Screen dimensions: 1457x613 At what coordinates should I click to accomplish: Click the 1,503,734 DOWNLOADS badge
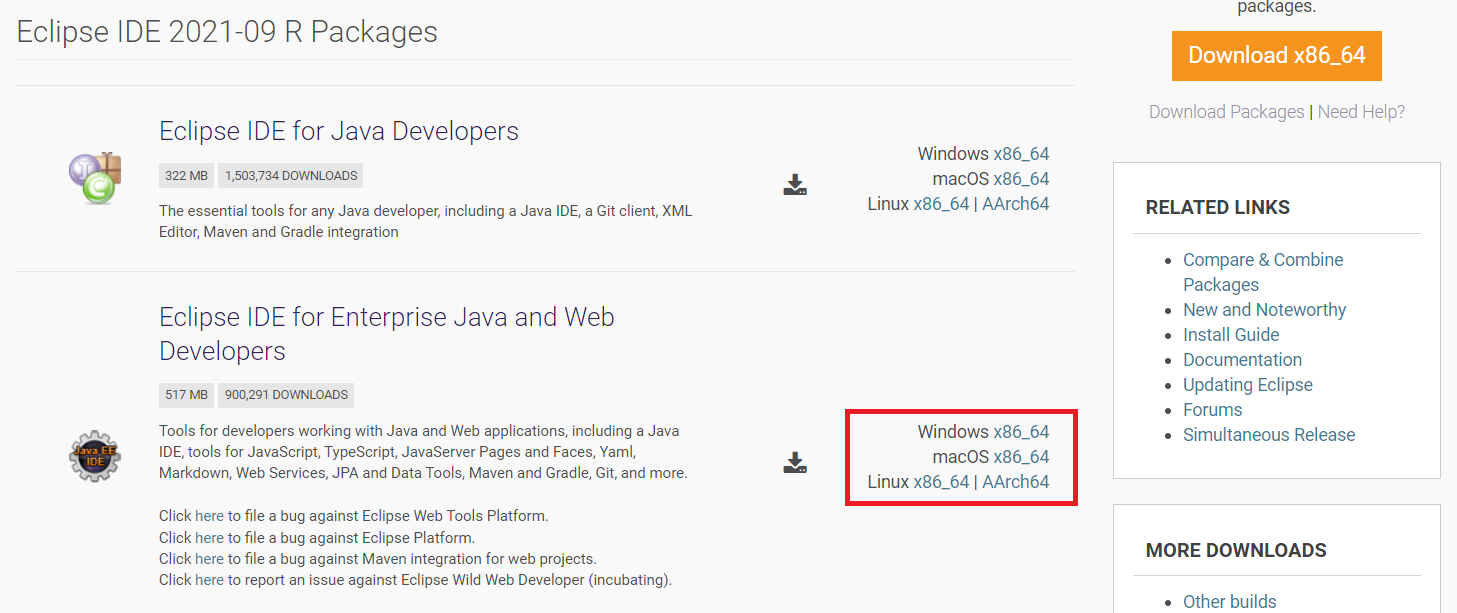click(291, 176)
